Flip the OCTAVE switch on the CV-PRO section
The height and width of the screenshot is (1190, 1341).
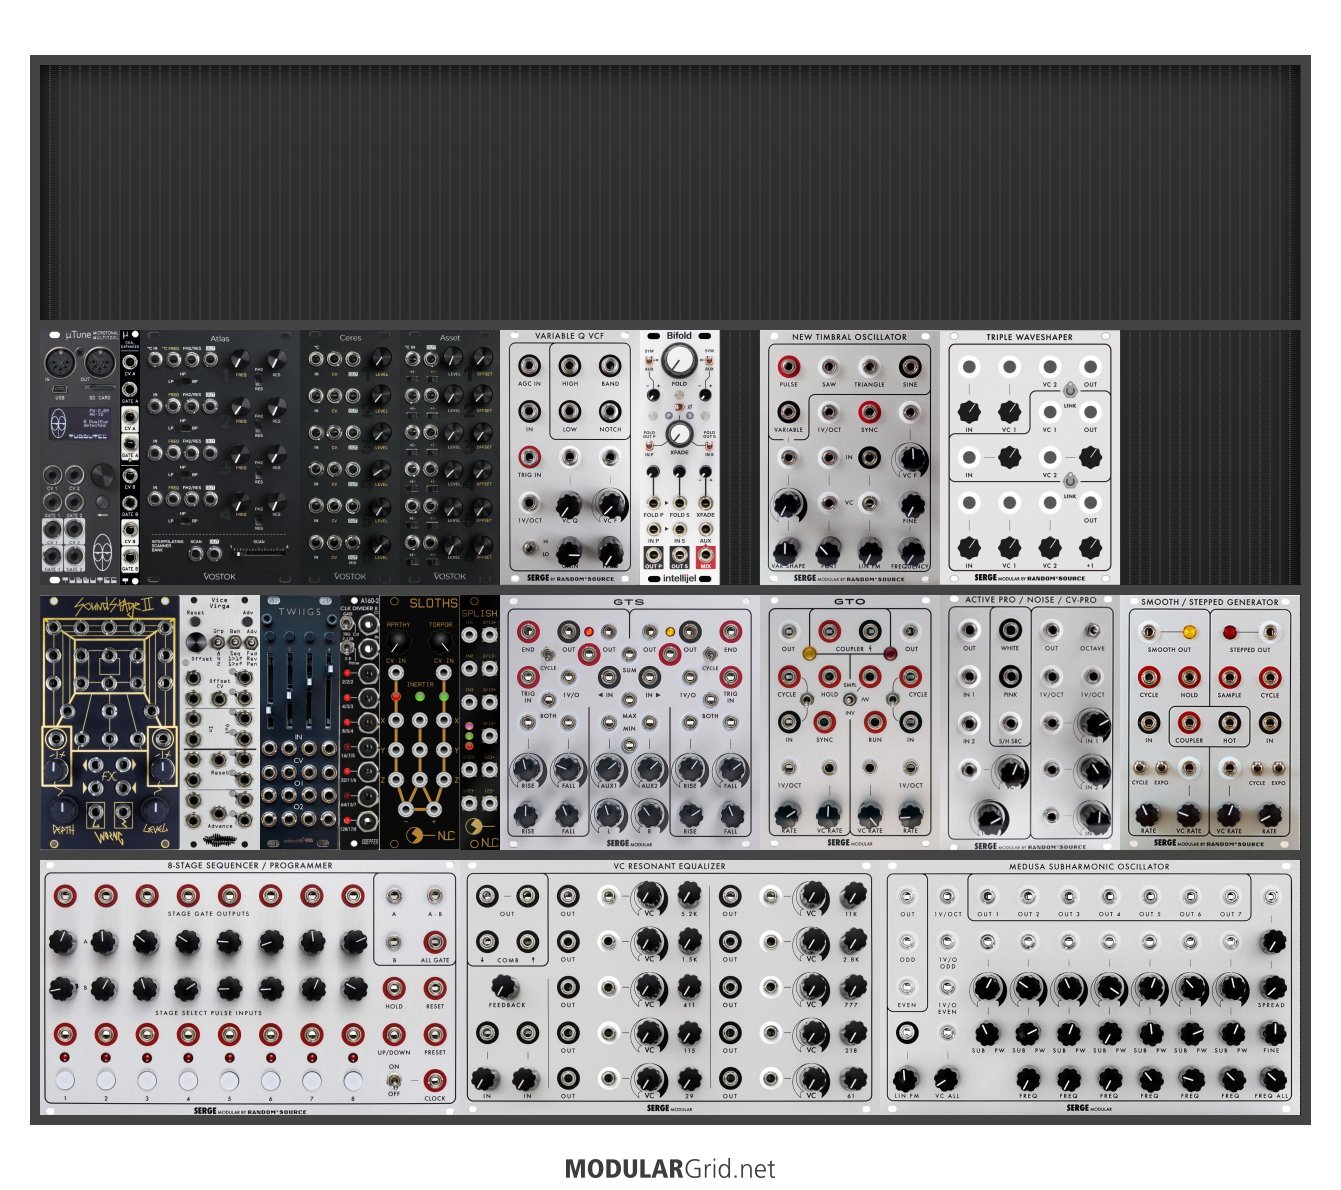pos(1093,630)
